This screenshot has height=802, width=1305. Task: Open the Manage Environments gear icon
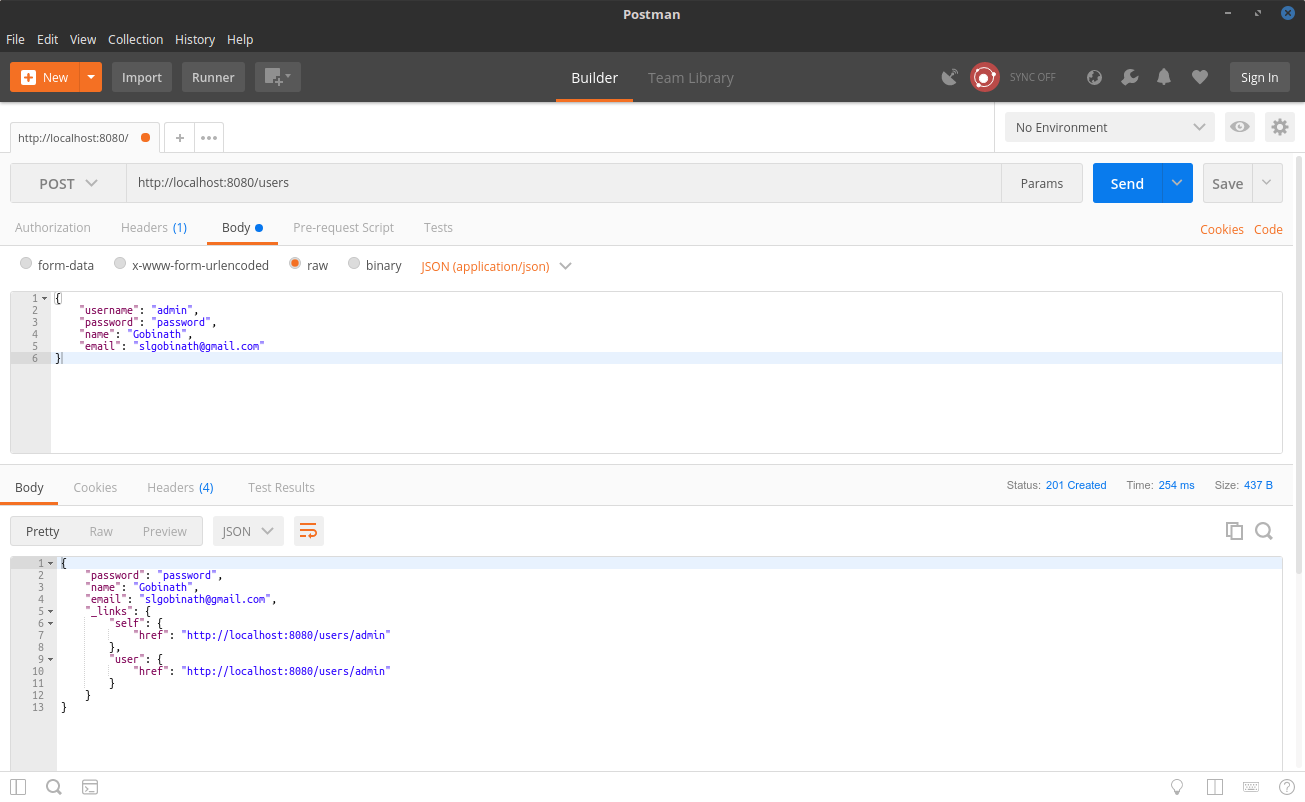[x=1279, y=127]
